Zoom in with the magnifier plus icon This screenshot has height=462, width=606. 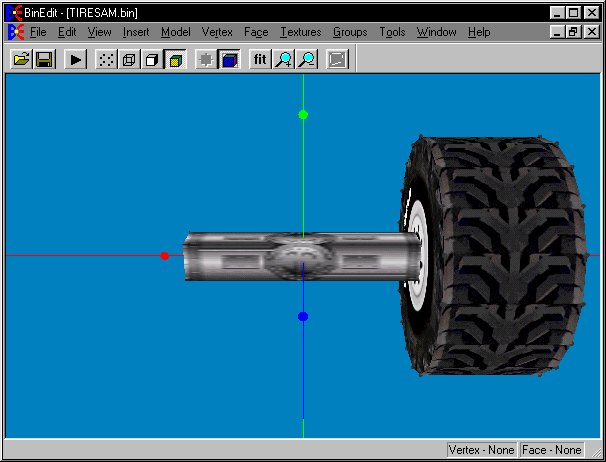tap(284, 60)
